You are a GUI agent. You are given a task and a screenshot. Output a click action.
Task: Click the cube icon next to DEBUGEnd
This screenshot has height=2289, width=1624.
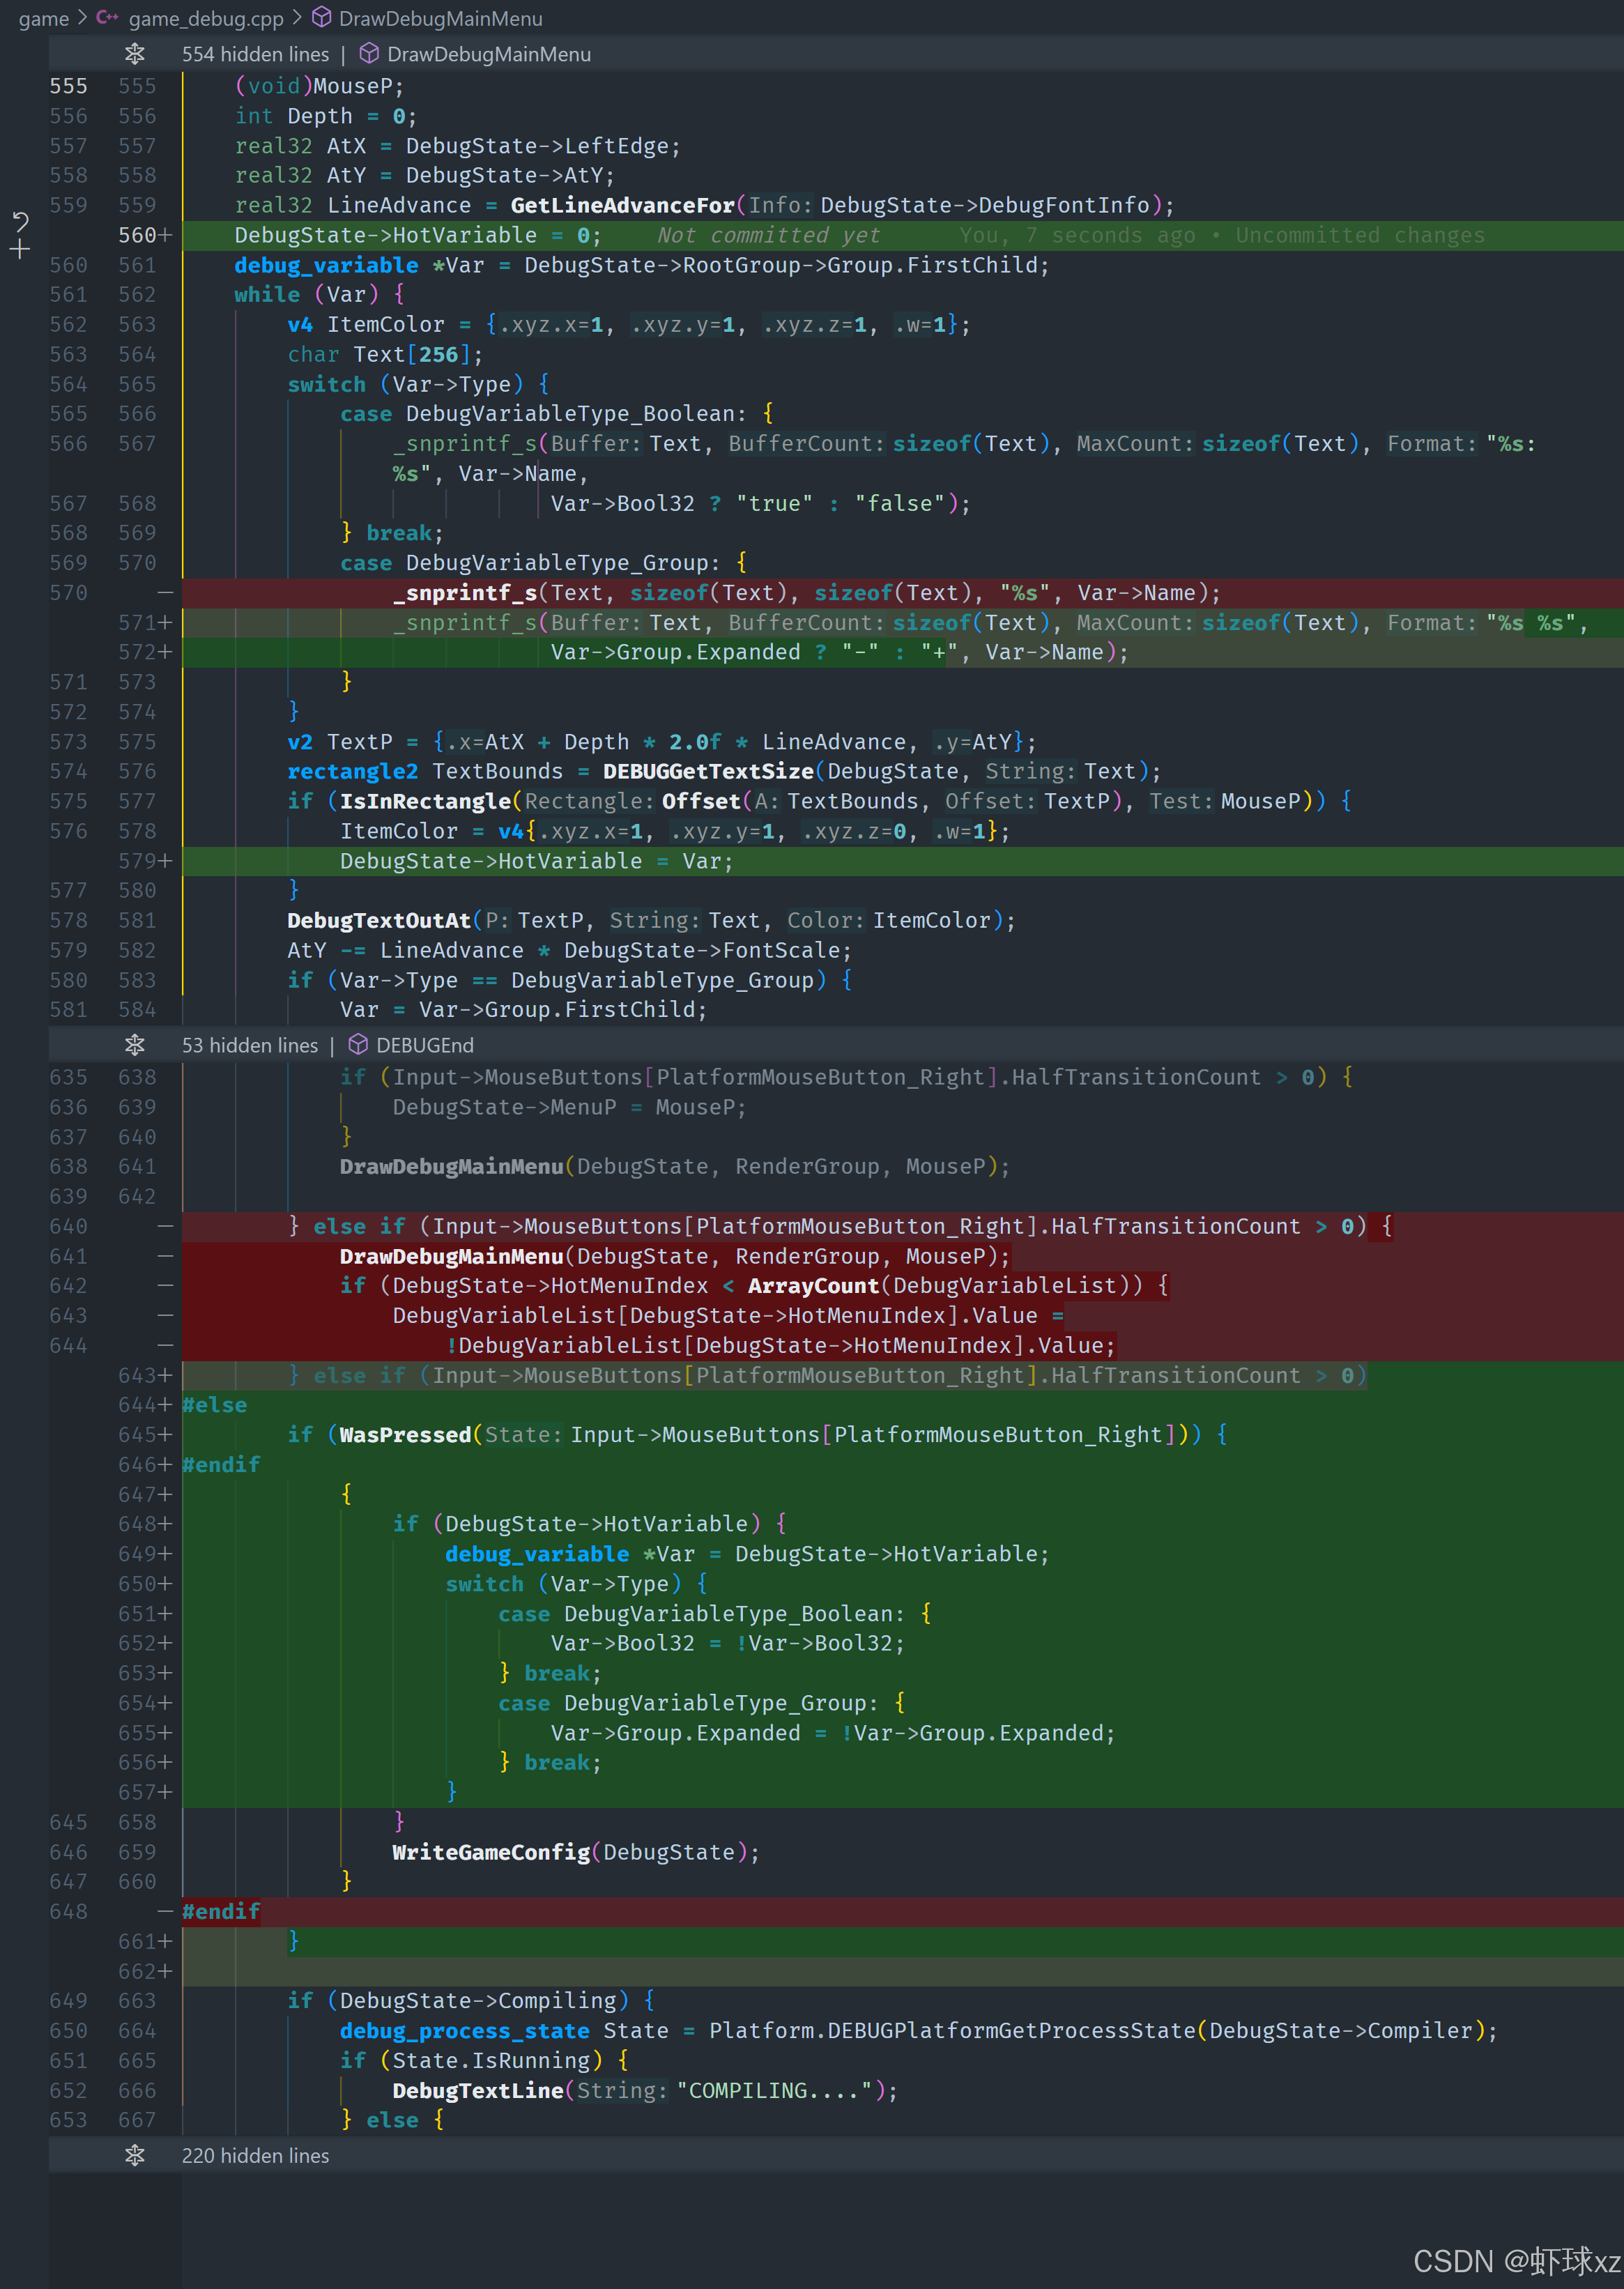pyautogui.click(x=358, y=1045)
